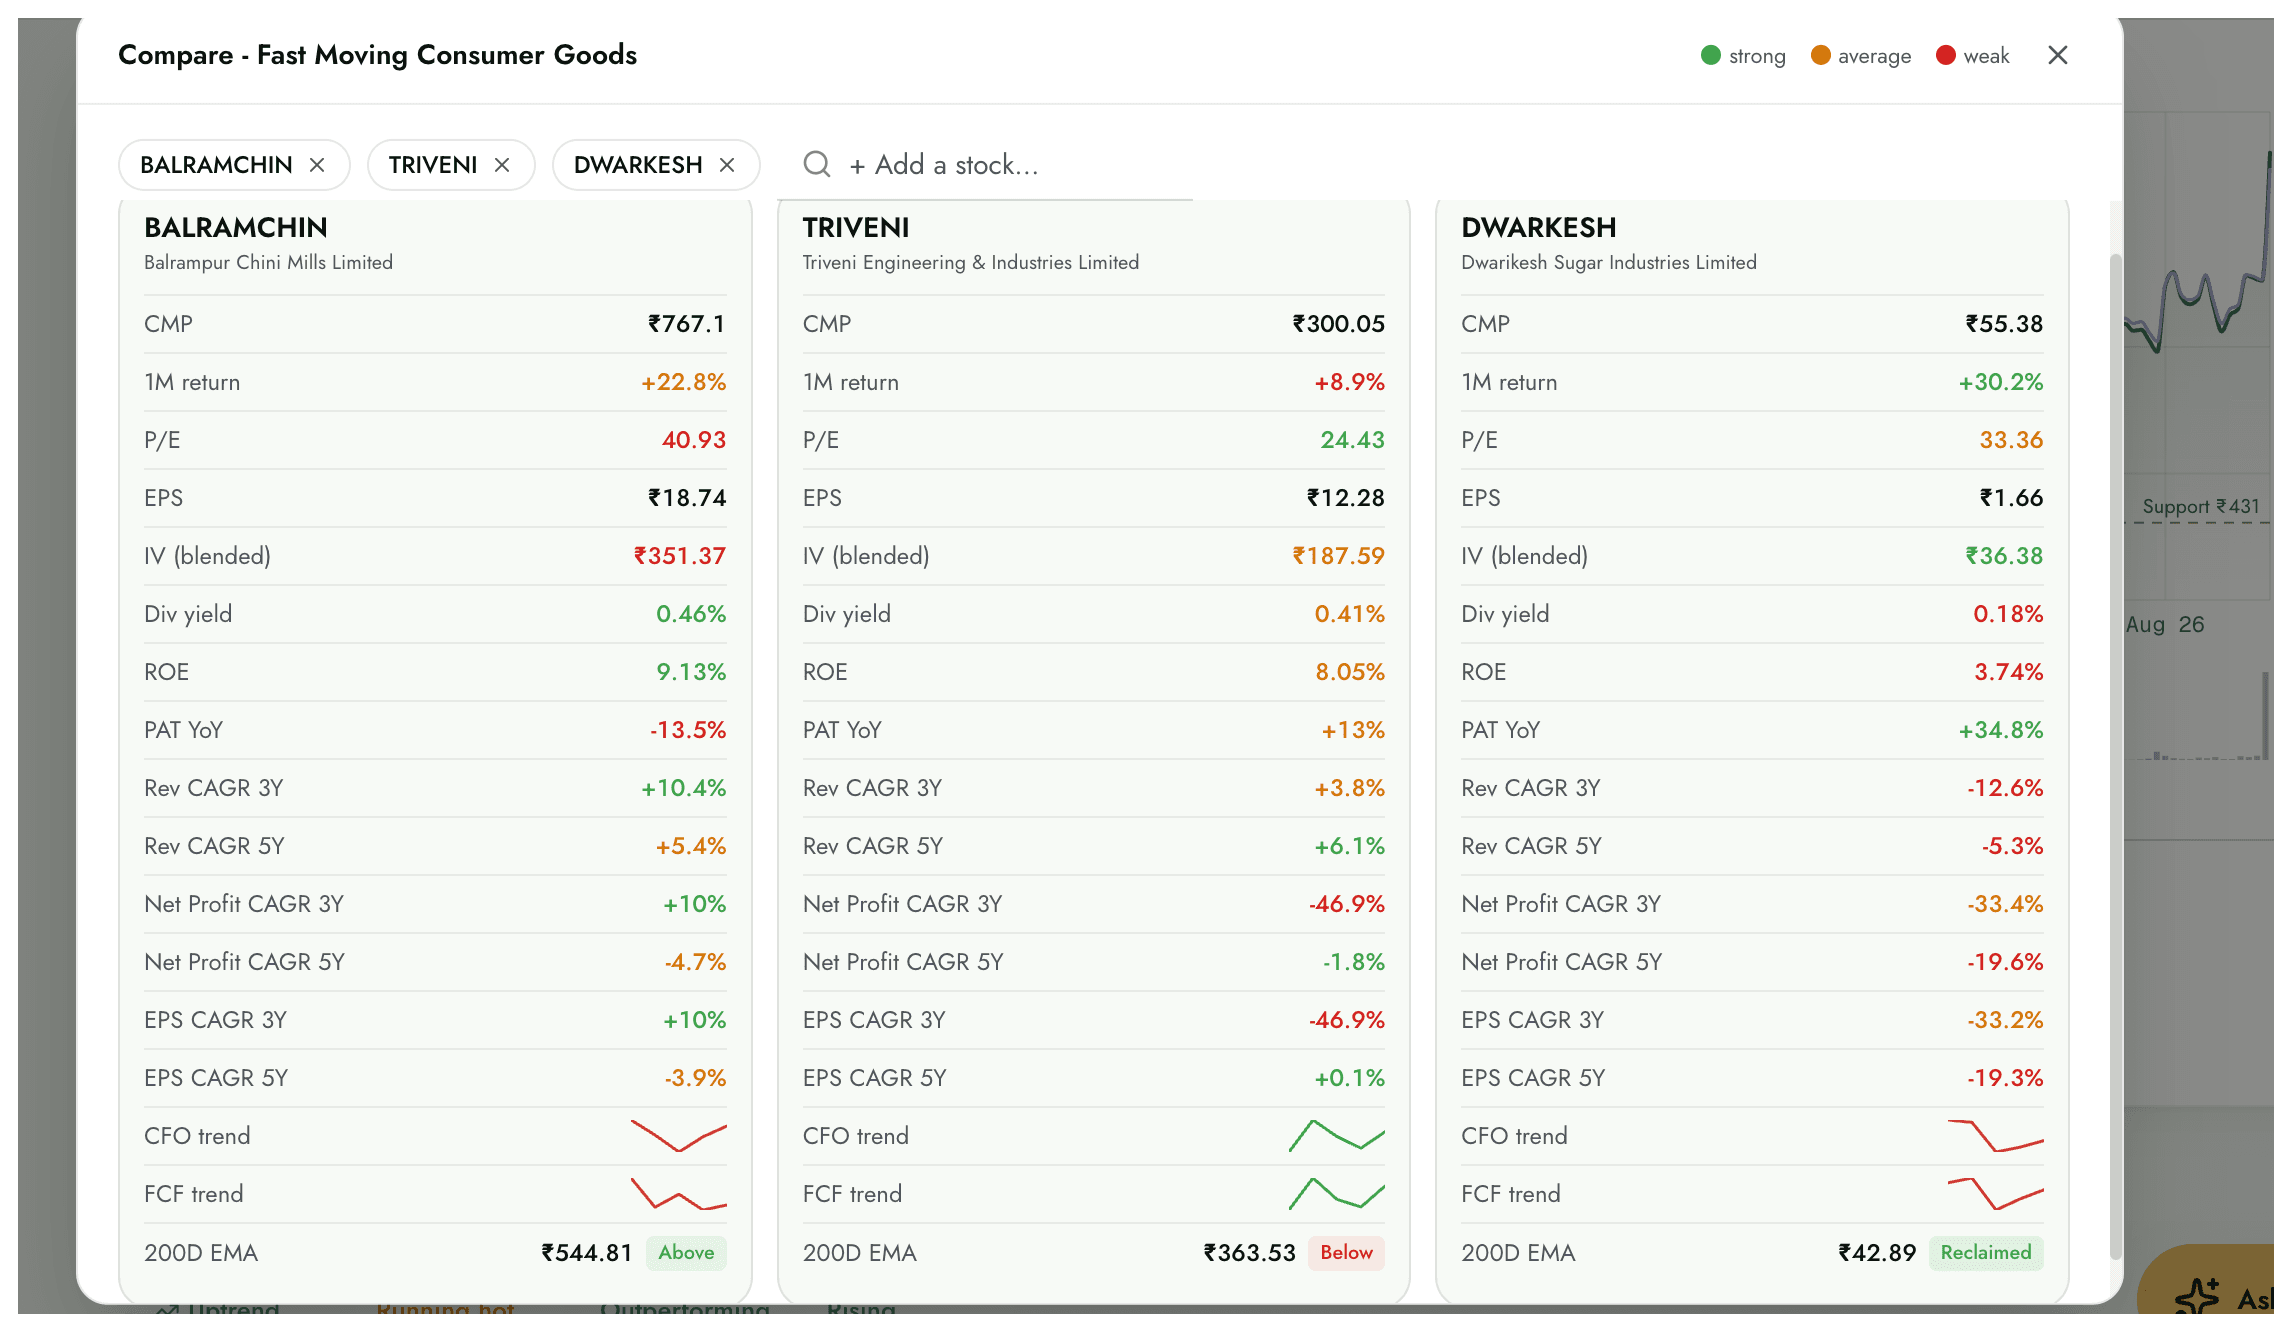
Task: Click TRIVENI ROE value 8.05%
Action: (x=1350, y=672)
